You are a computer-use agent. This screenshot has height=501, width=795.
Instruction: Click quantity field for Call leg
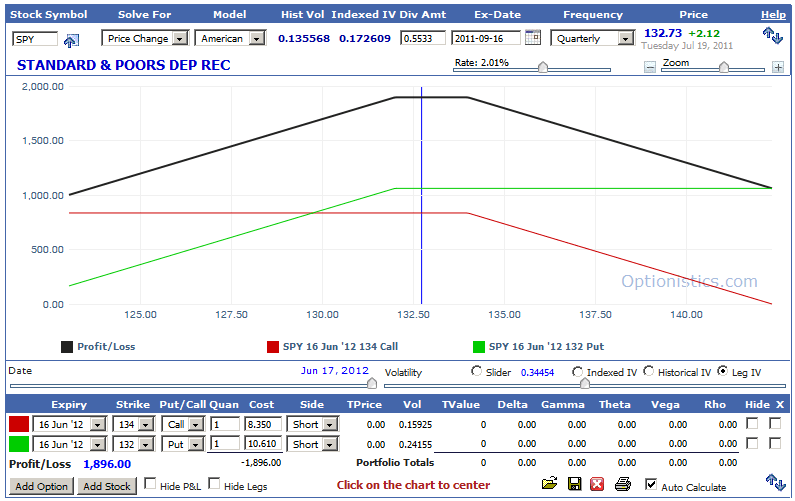pos(225,424)
